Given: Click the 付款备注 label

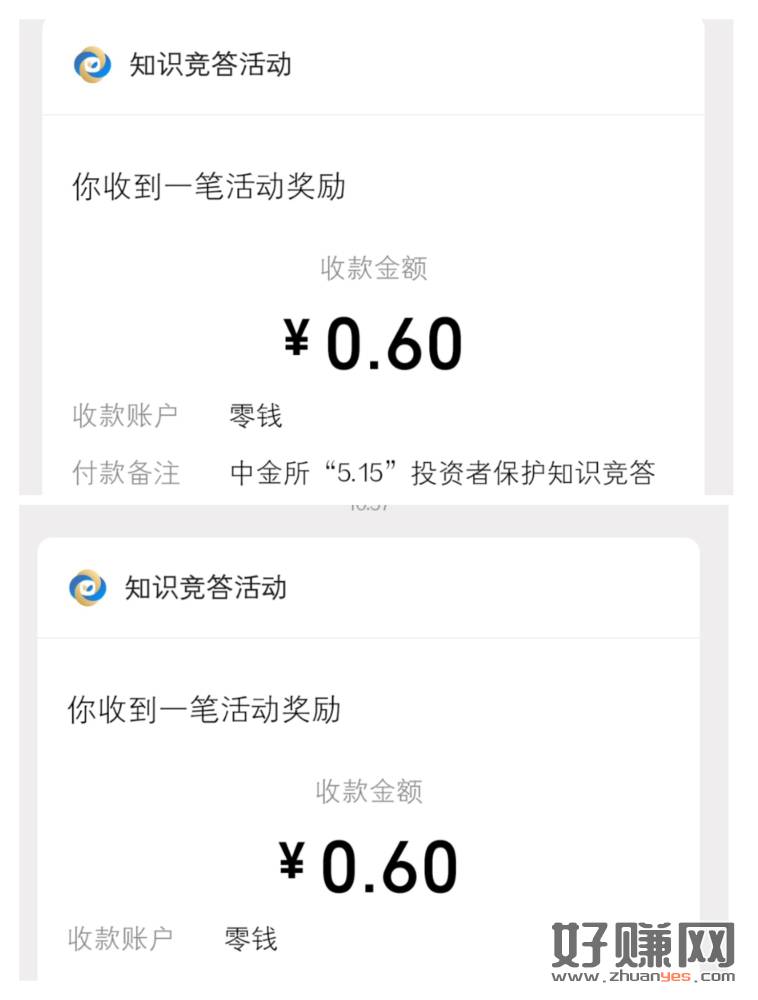Looking at the screenshot, I should [x=125, y=473].
